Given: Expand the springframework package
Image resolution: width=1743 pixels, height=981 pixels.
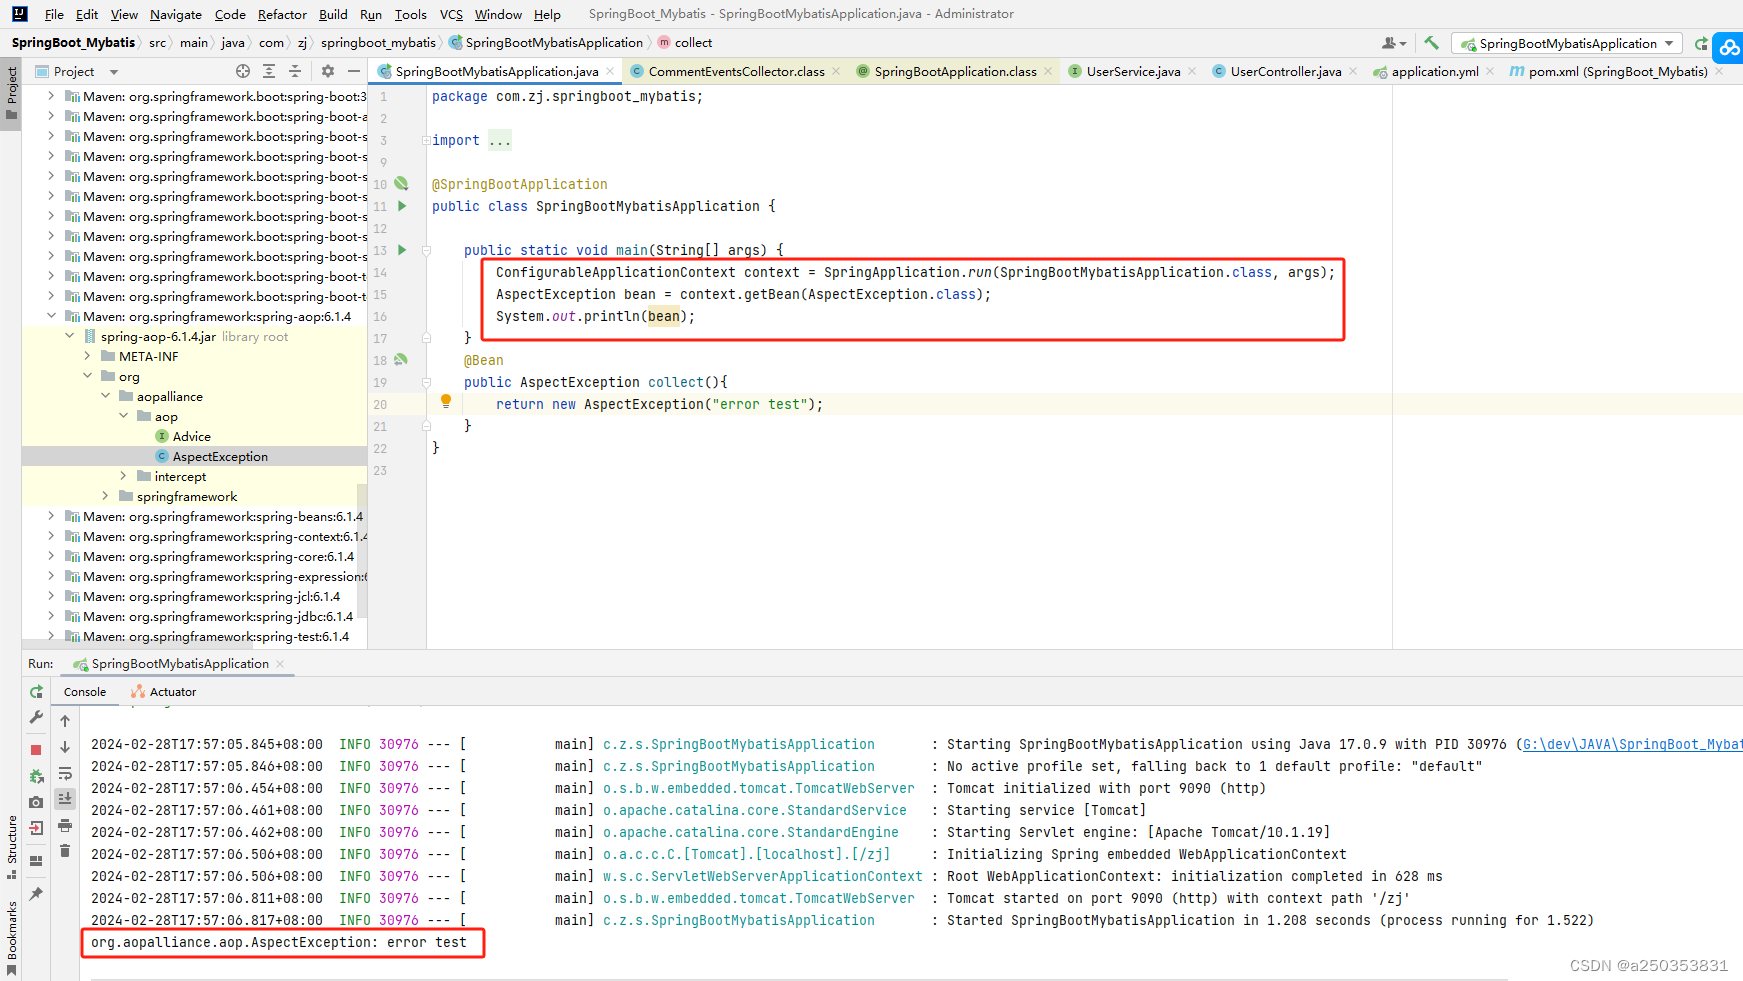Looking at the screenshot, I should click(105, 496).
